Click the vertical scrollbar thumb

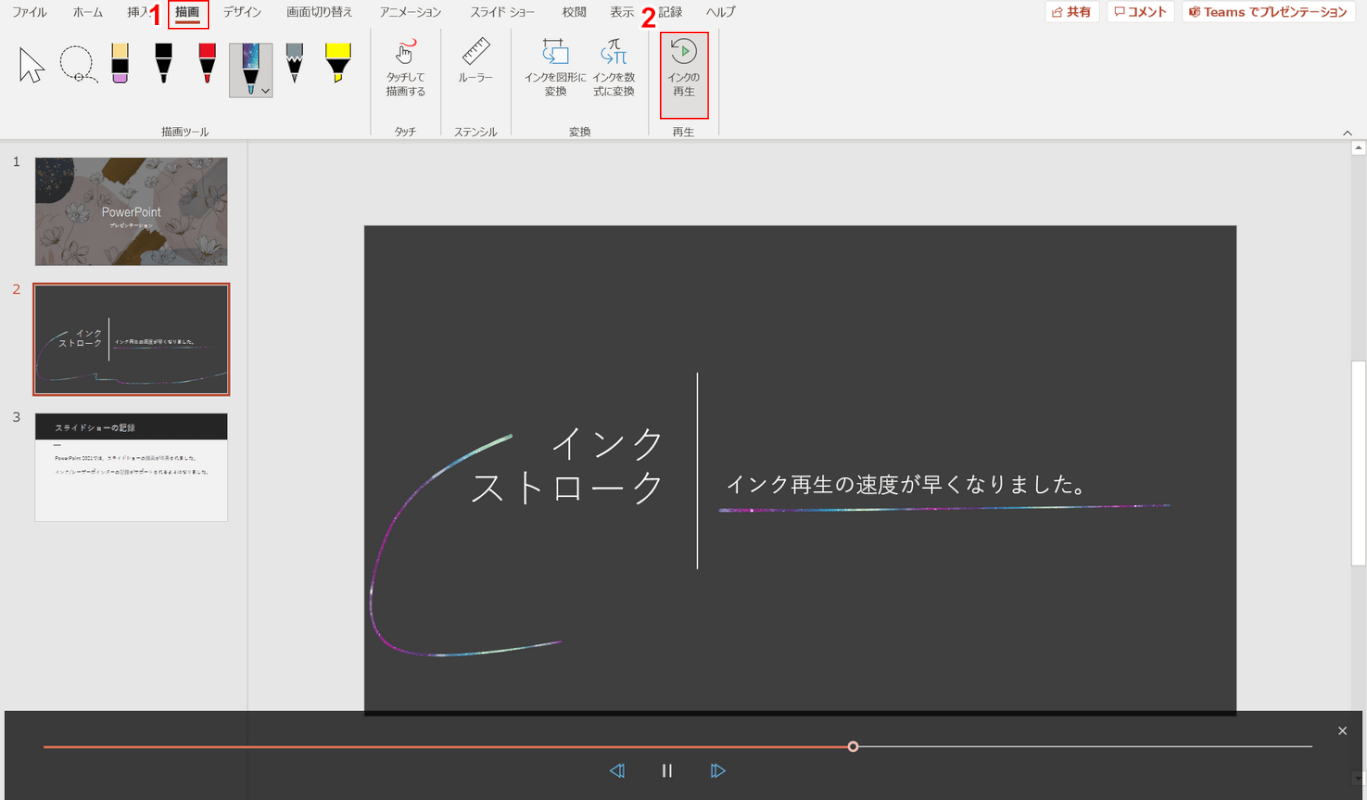point(1358,463)
